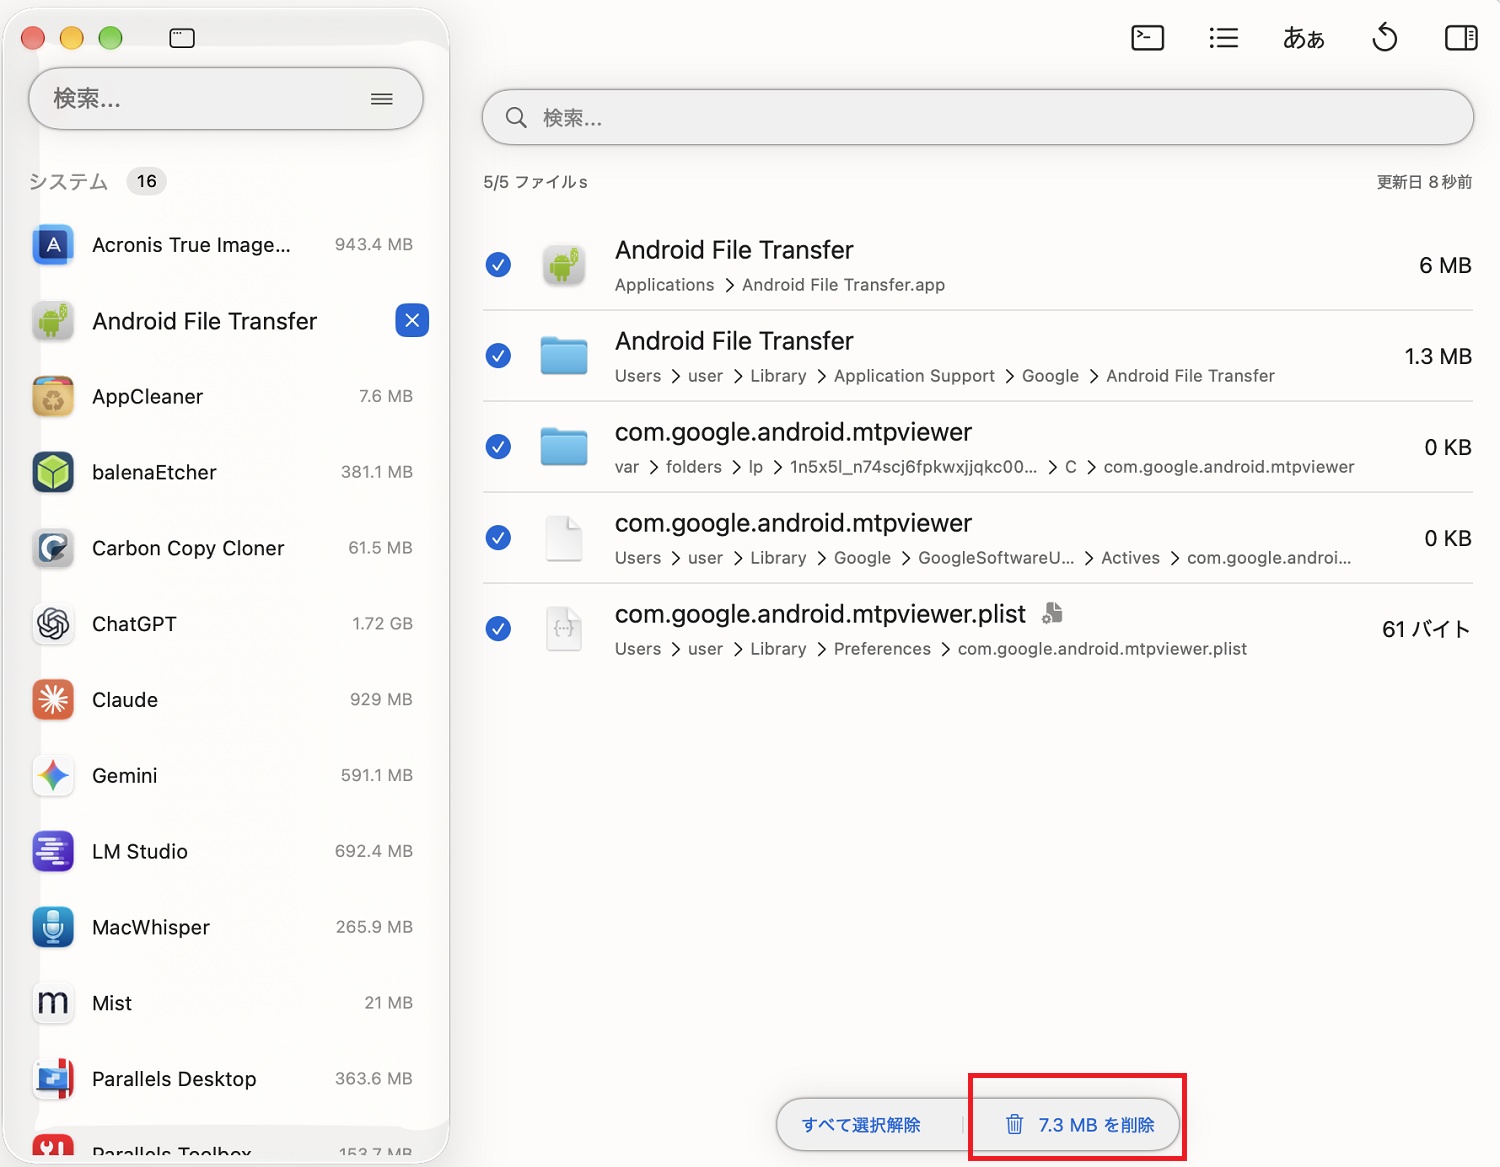Select the Claude app icon
The width and height of the screenshot is (1500, 1167).
(x=53, y=700)
